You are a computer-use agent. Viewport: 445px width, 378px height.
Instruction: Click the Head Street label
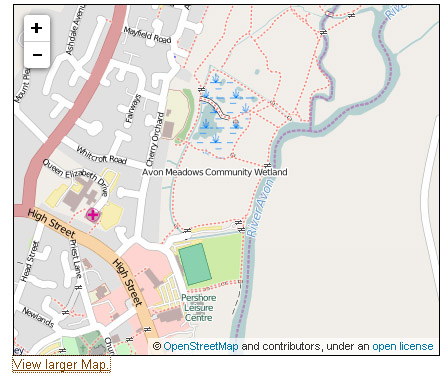(29, 262)
